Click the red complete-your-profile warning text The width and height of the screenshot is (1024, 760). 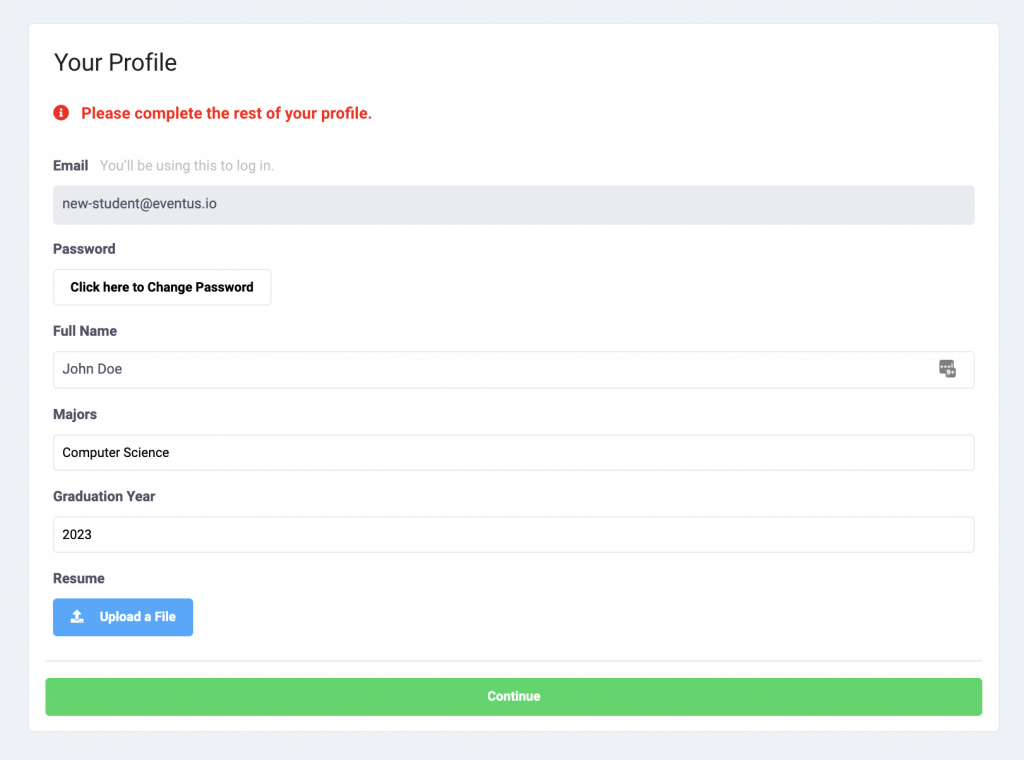click(x=227, y=113)
